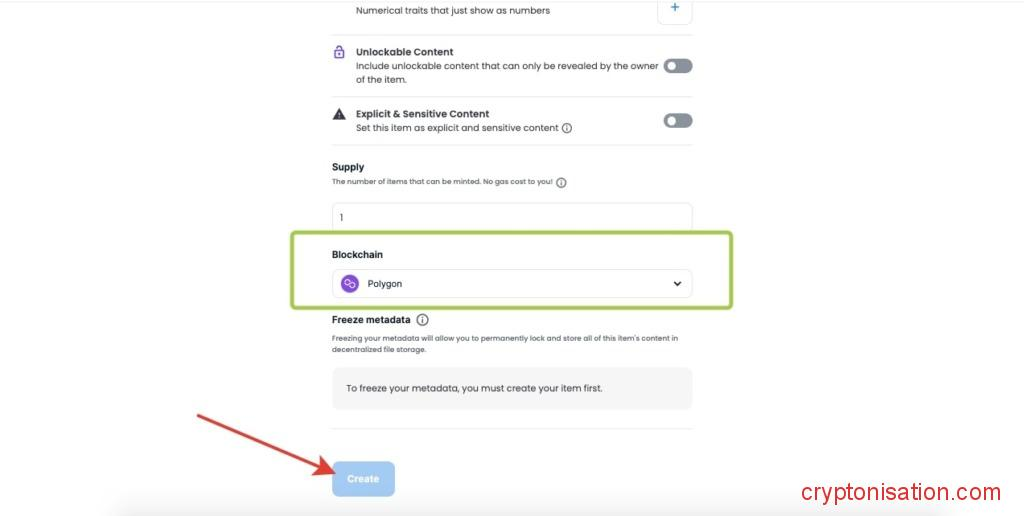Turn on Explicit & Sensitive Content switch
1024x516 pixels.
(678, 121)
